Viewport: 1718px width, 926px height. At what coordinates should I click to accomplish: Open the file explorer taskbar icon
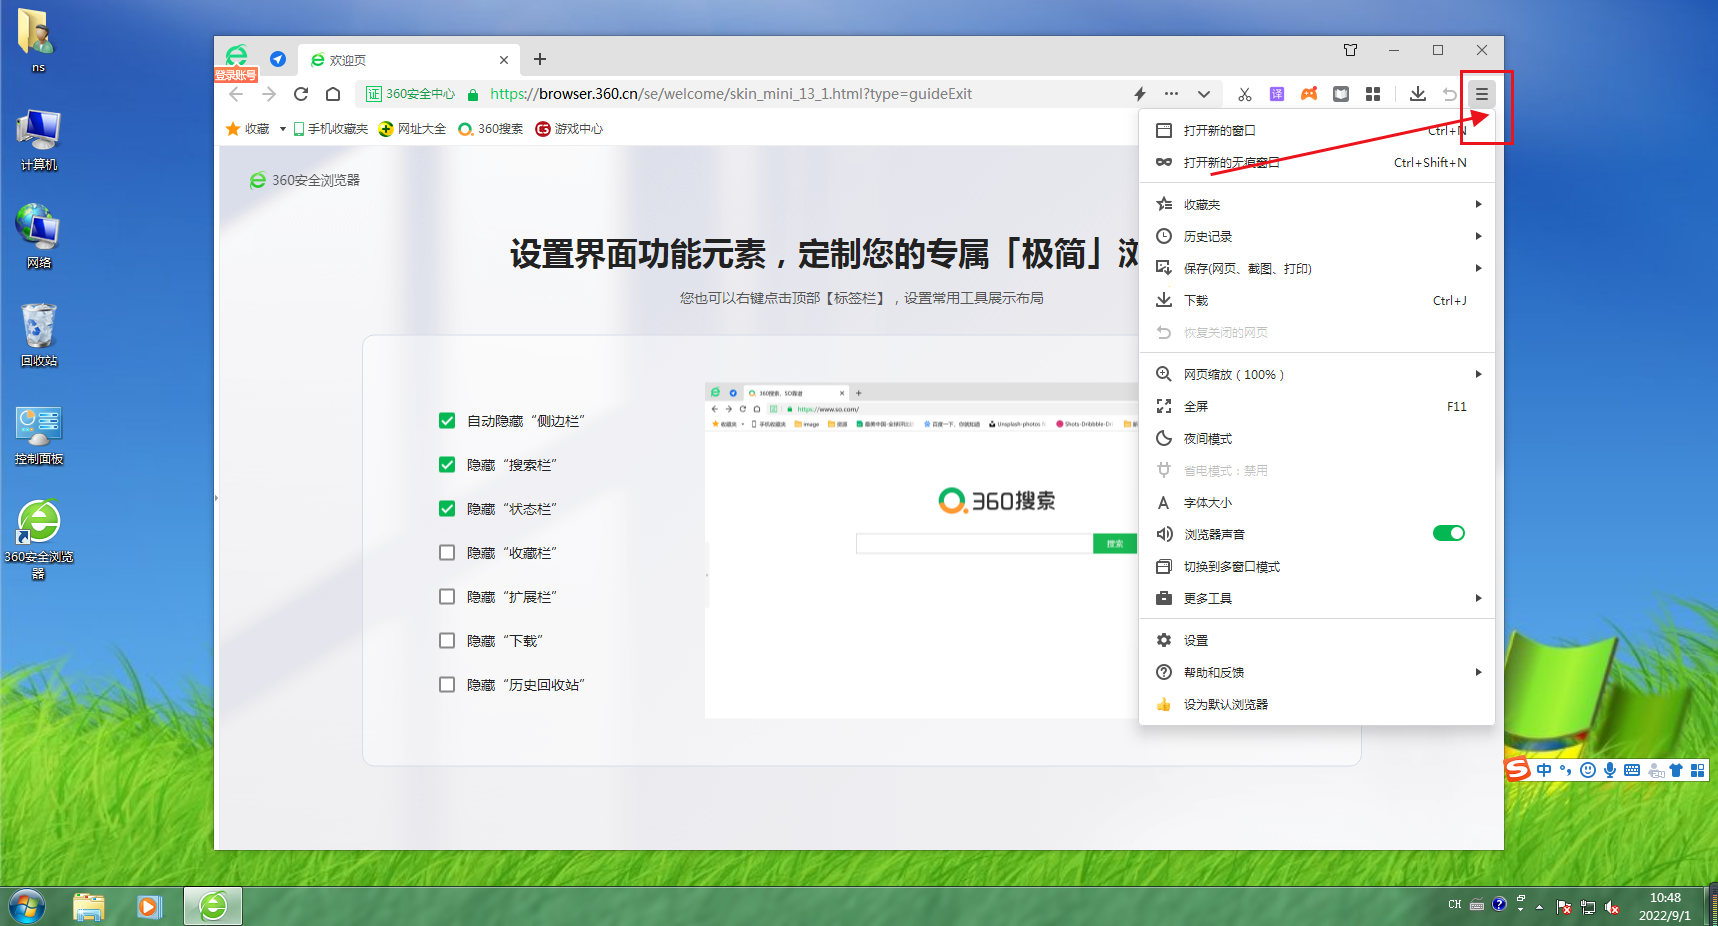tap(89, 907)
